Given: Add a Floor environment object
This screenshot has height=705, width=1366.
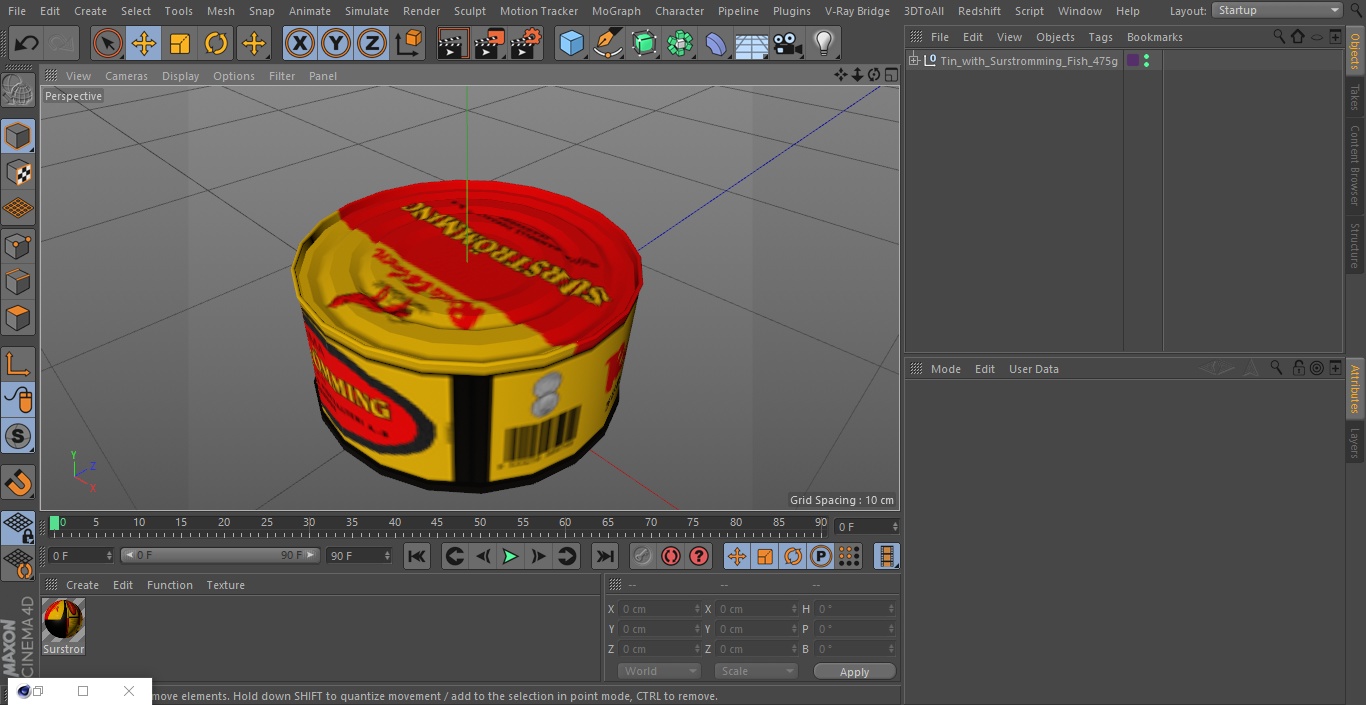Looking at the screenshot, I should (x=752, y=43).
